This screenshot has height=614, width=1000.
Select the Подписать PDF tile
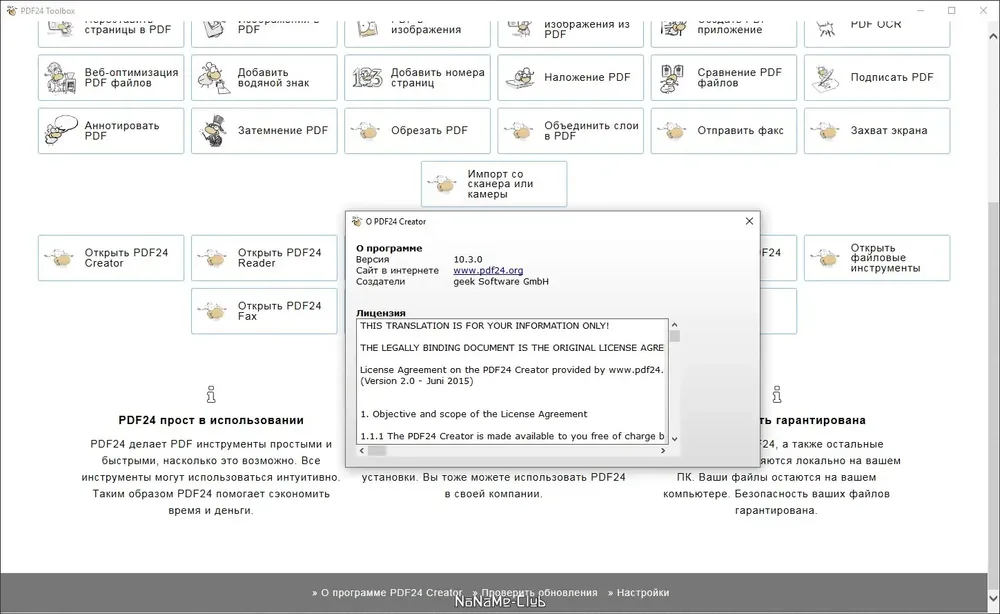point(876,78)
